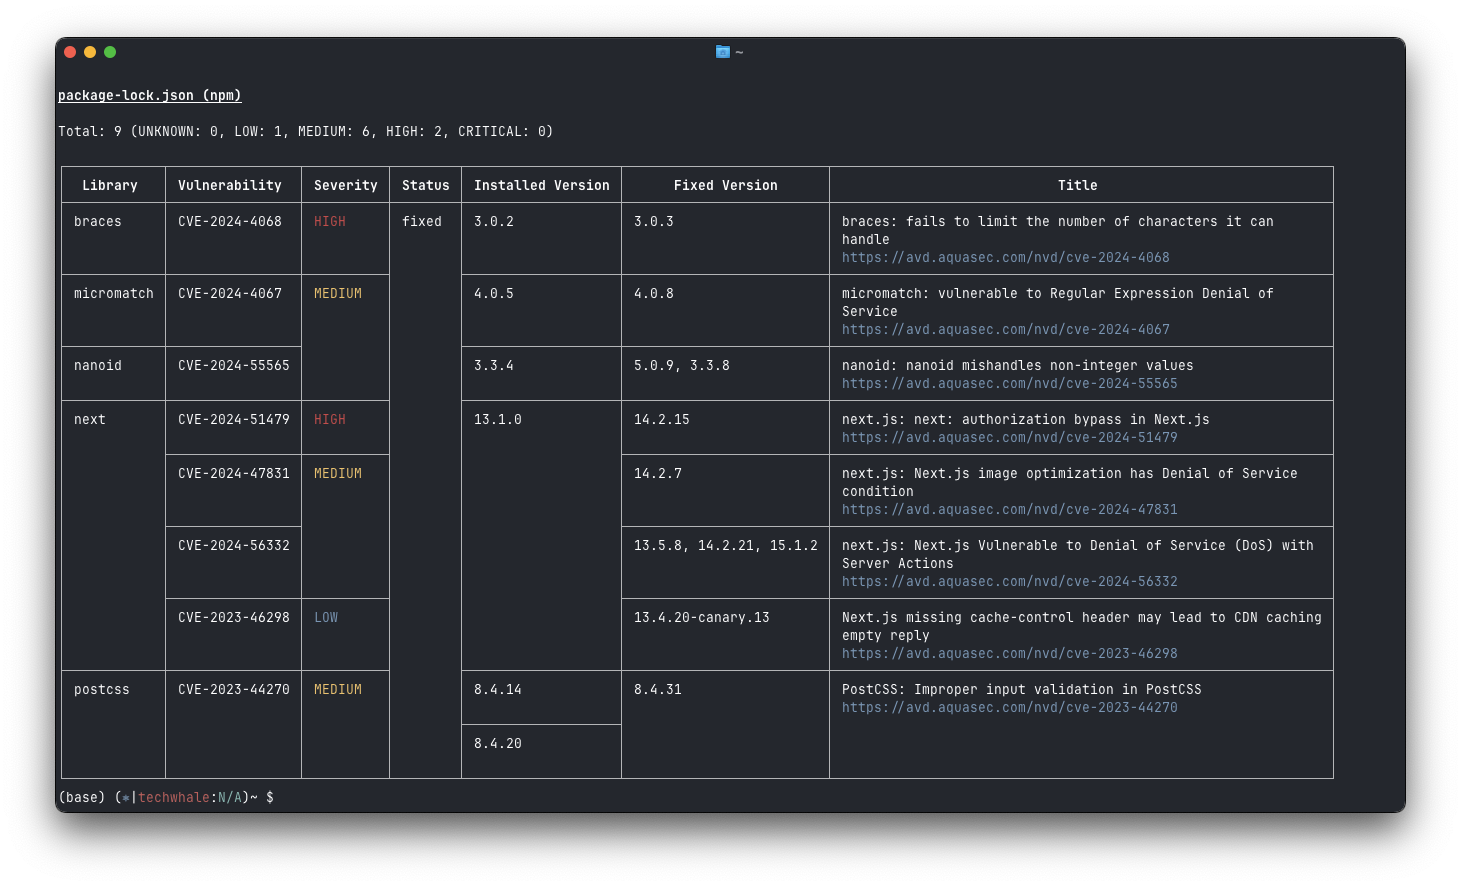Click the package-lock.json (npm) heading

click(x=150, y=96)
